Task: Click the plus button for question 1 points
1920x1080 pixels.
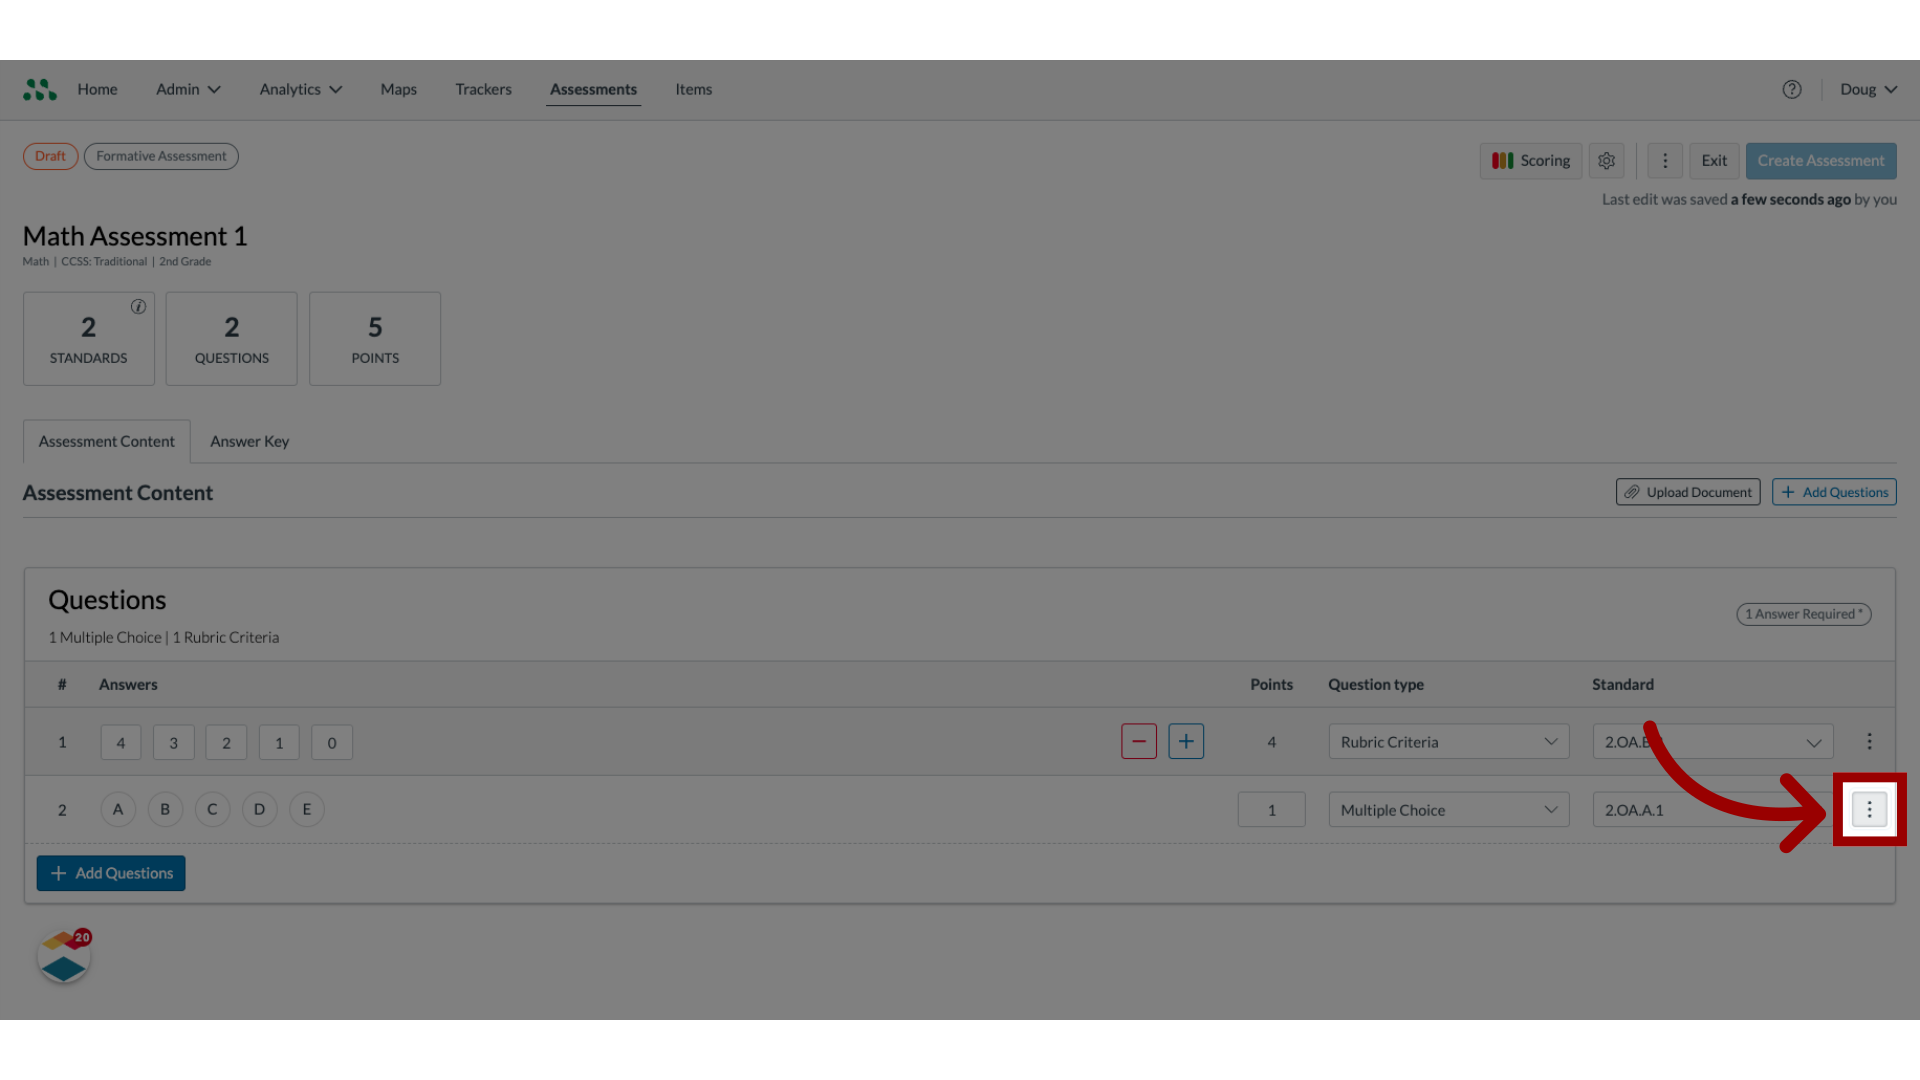Action: tap(1184, 741)
